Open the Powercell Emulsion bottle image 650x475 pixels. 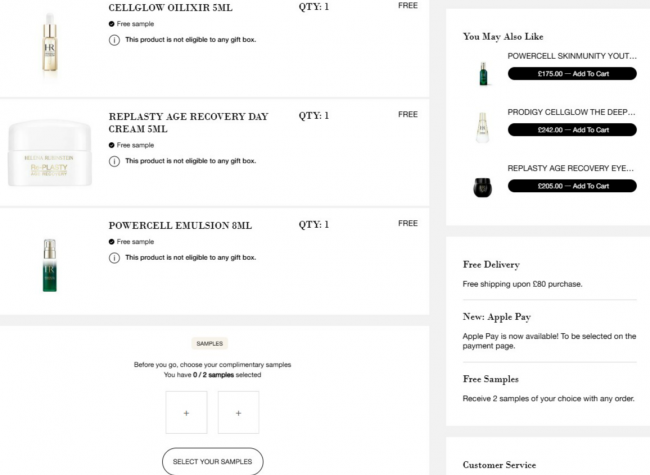(x=50, y=265)
